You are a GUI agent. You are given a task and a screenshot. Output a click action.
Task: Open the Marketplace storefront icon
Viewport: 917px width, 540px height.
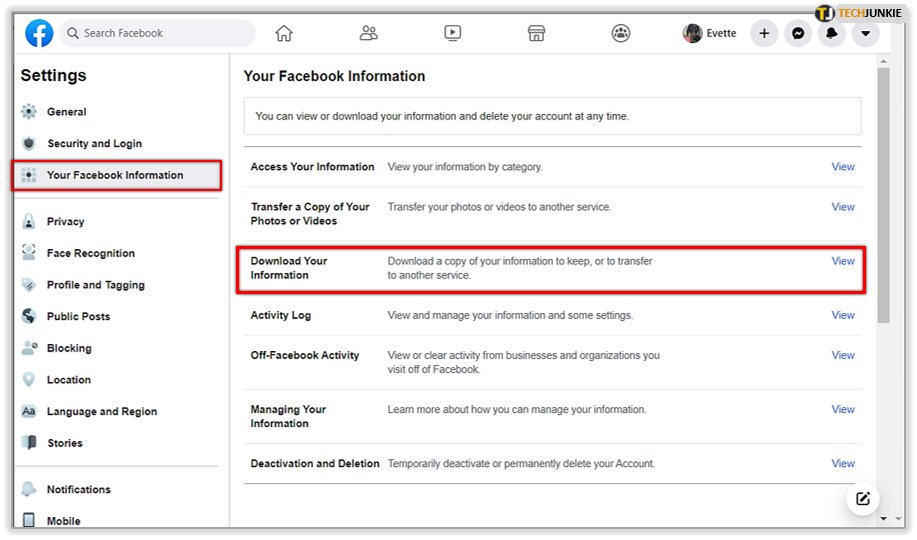tap(536, 33)
